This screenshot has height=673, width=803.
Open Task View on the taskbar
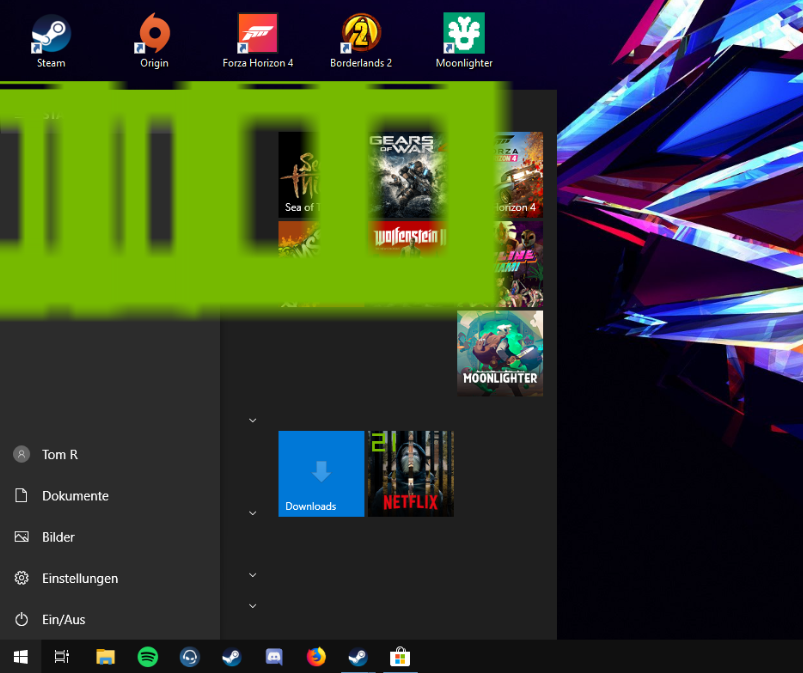pos(62,657)
